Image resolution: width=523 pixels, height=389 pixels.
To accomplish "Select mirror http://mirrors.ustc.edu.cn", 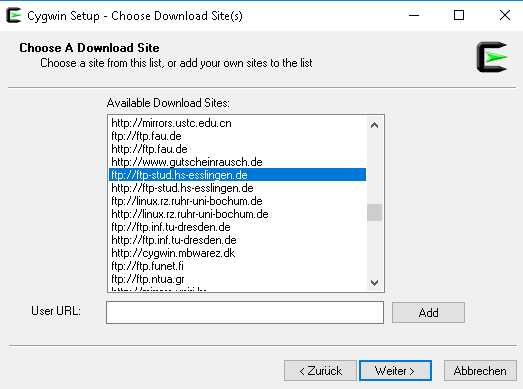I will (237, 123).
